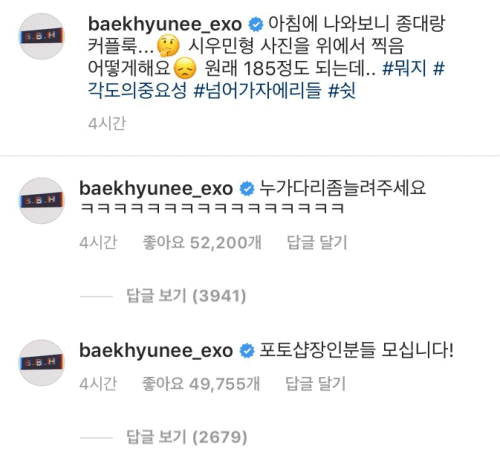Image resolution: width=500 pixels, height=458 pixels.
Task: Click the sad face emoji in the caption
Action: [185, 68]
